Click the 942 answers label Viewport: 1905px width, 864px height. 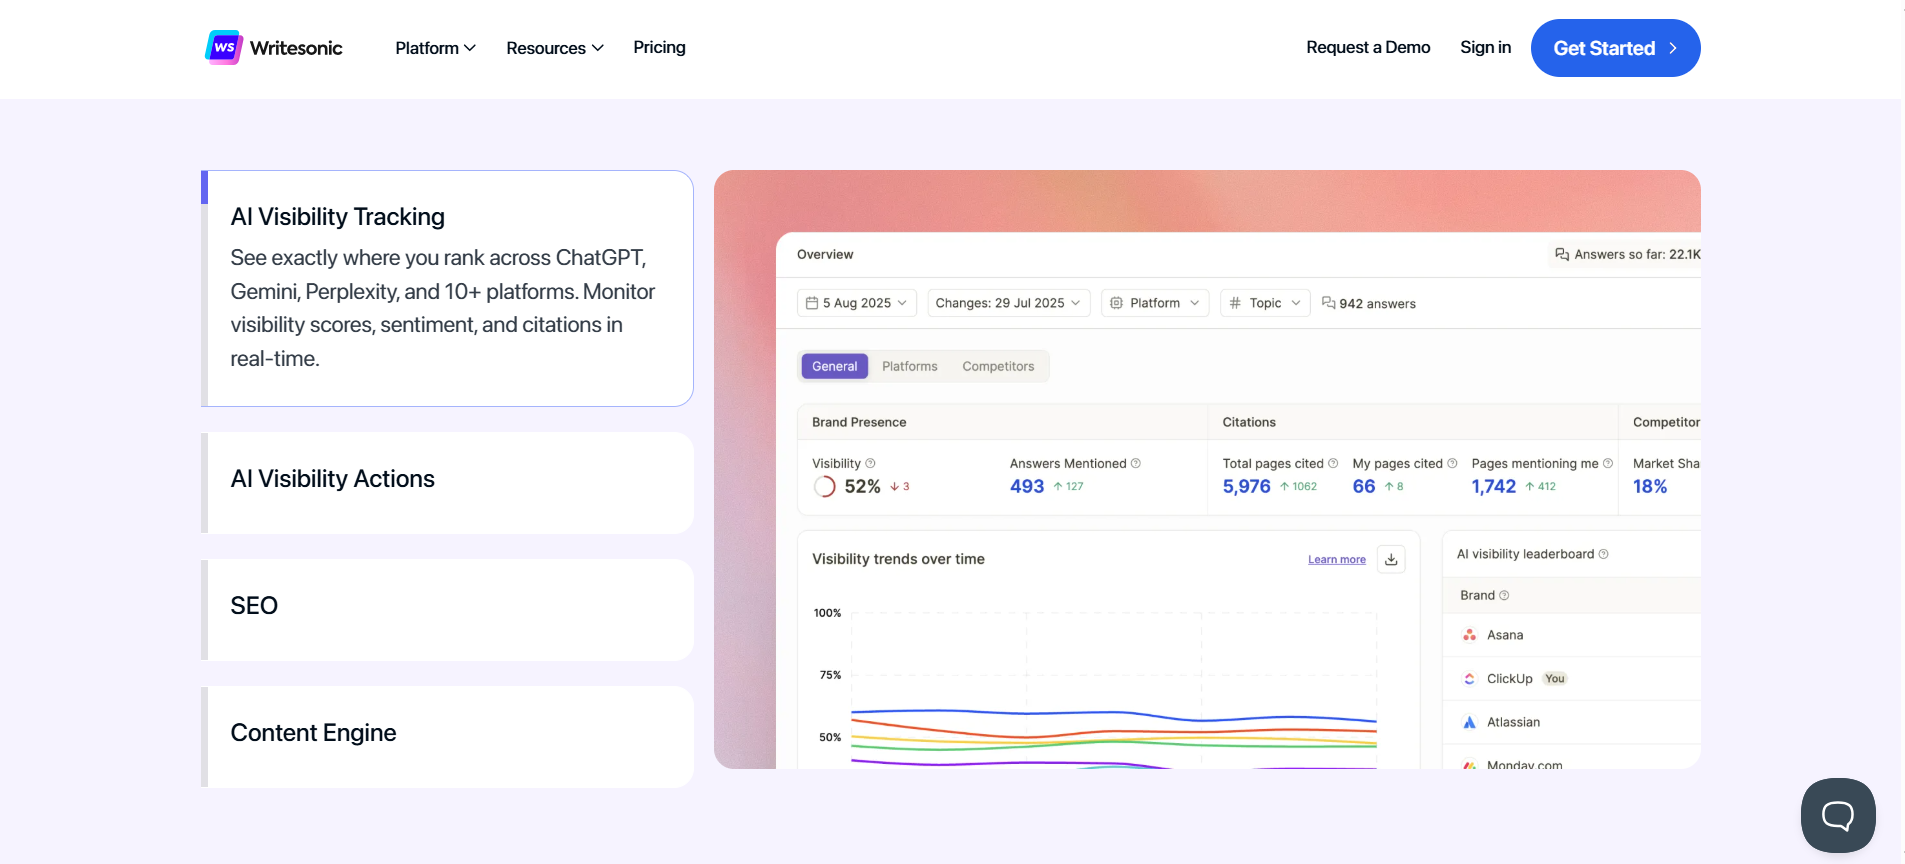tap(1377, 304)
